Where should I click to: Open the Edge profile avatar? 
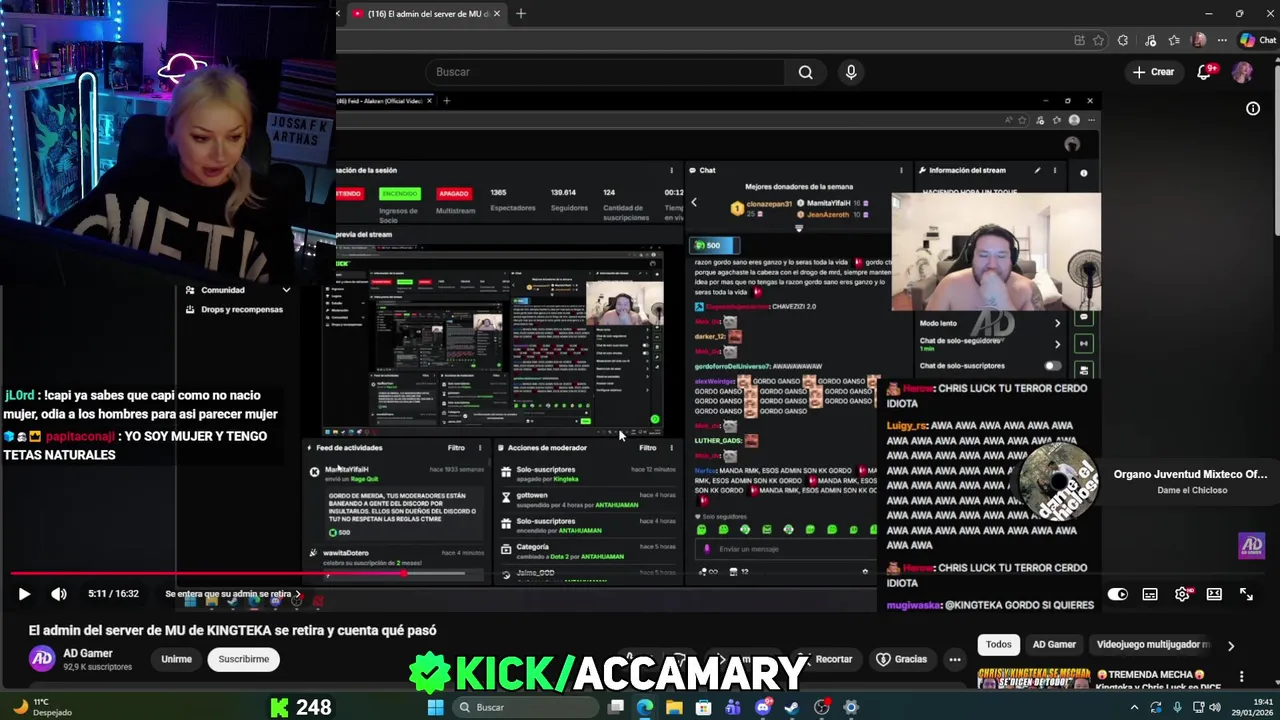(1199, 40)
